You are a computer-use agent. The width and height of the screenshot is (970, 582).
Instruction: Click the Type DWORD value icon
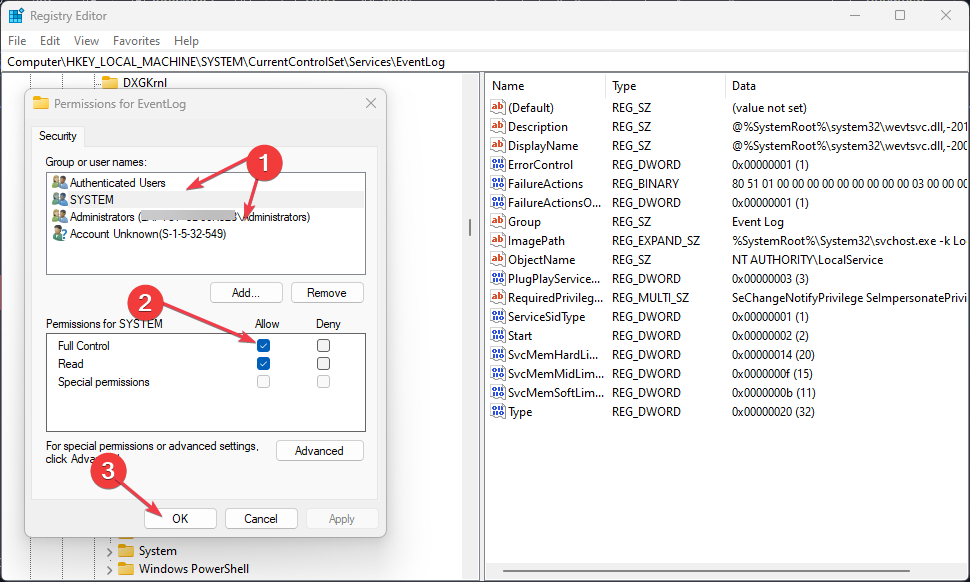pos(497,411)
